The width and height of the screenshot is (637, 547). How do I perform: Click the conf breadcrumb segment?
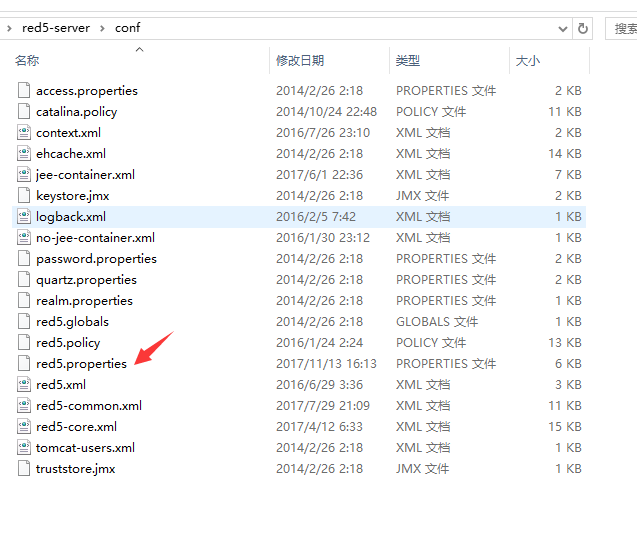(127, 28)
